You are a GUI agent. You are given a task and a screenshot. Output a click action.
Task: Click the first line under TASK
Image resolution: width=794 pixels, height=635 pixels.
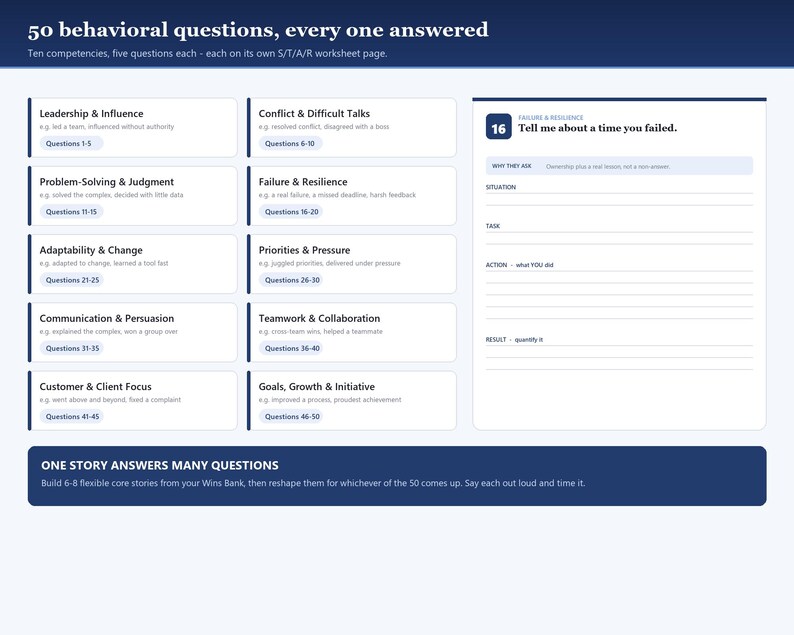619,232
